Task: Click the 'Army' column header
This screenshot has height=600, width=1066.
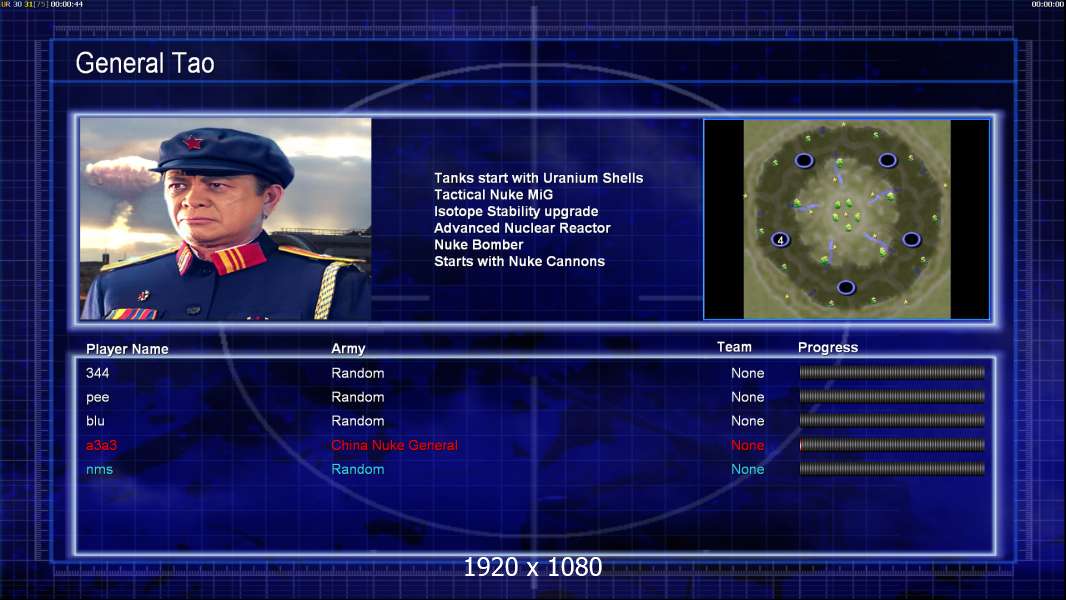Action: tap(348, 349)
